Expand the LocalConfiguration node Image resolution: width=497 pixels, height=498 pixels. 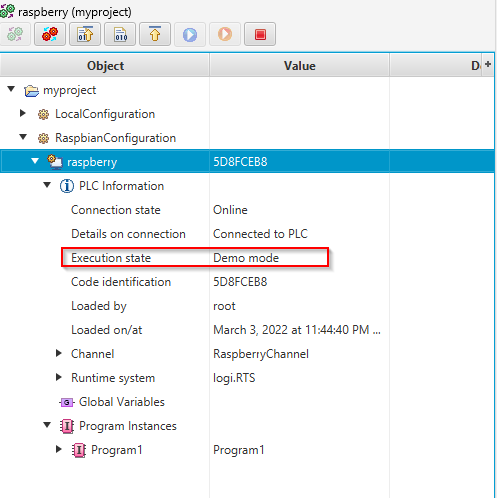23,113
